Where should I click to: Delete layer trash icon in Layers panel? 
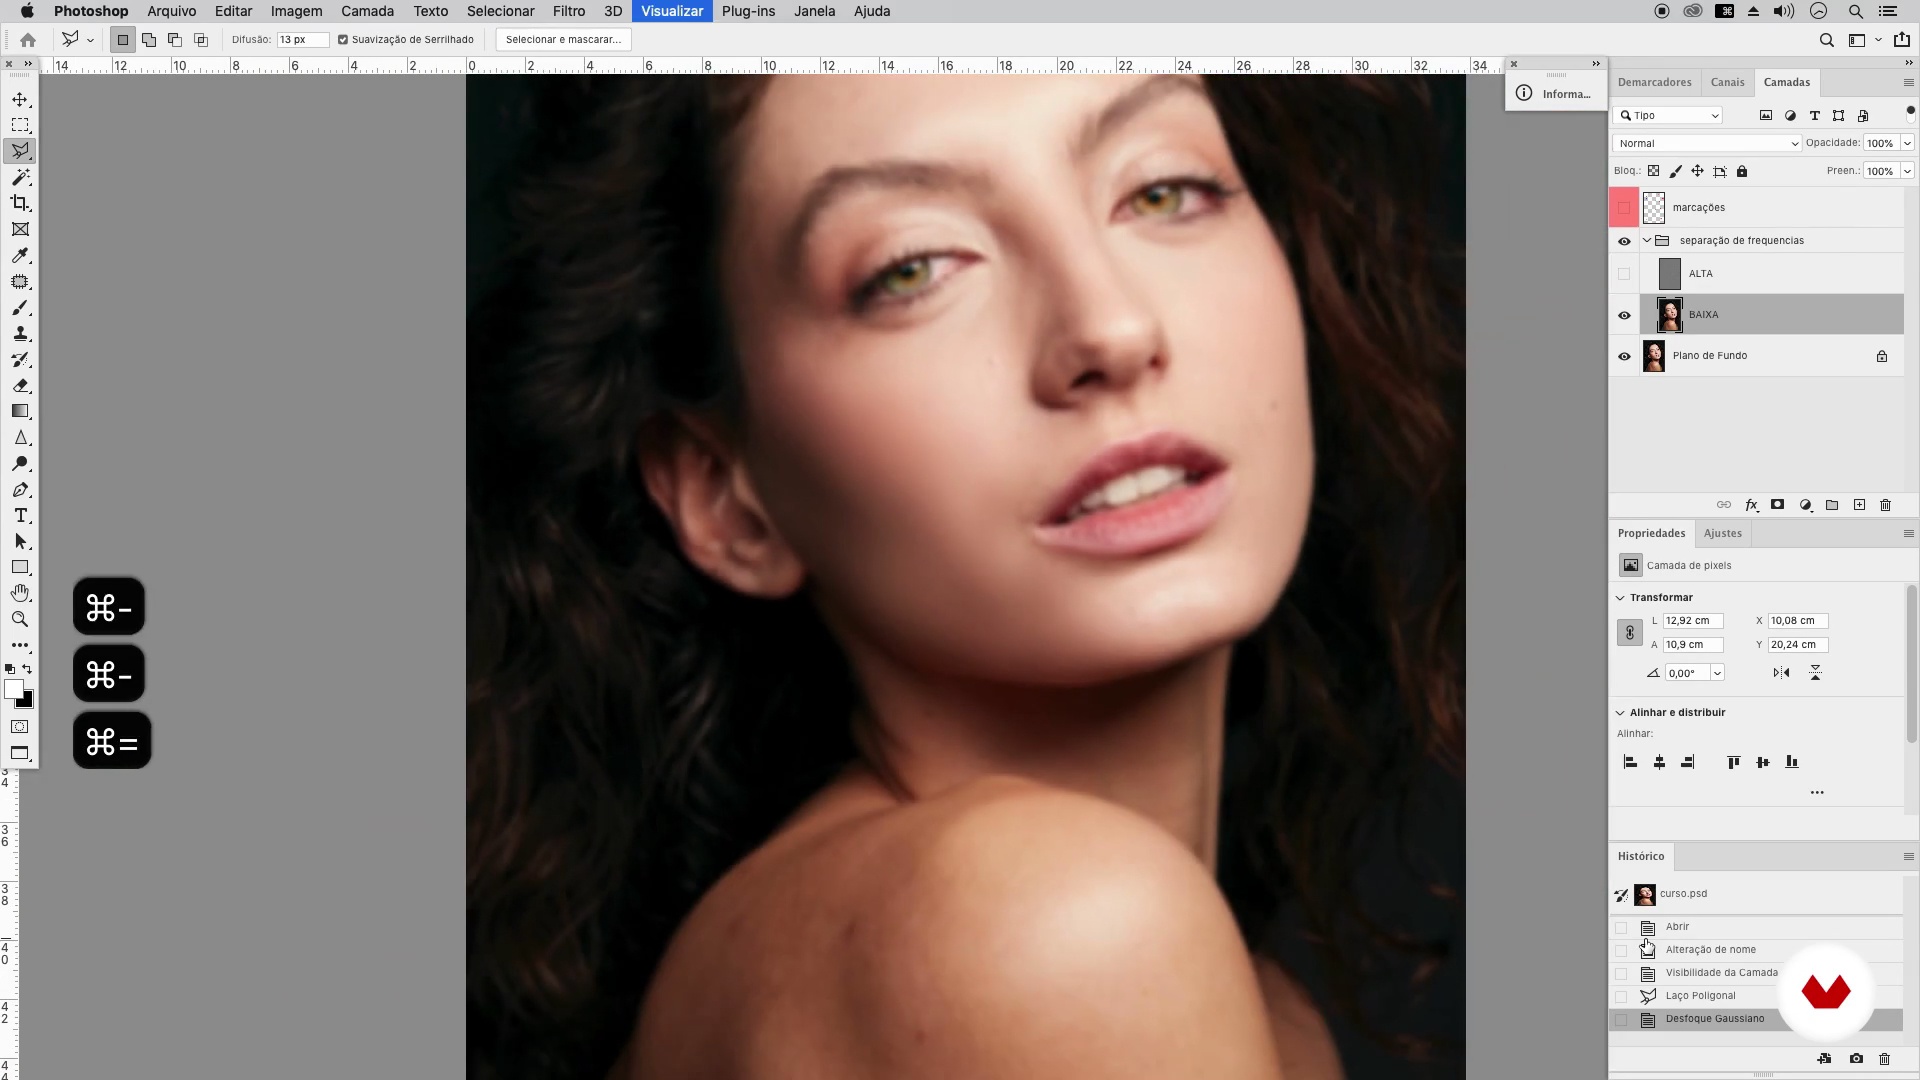[x=1886, y=505]
